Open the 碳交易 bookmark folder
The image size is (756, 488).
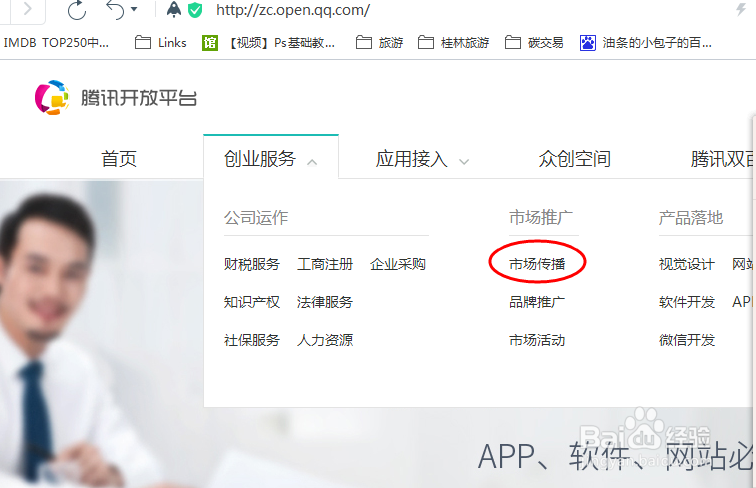tap(534, 43)
